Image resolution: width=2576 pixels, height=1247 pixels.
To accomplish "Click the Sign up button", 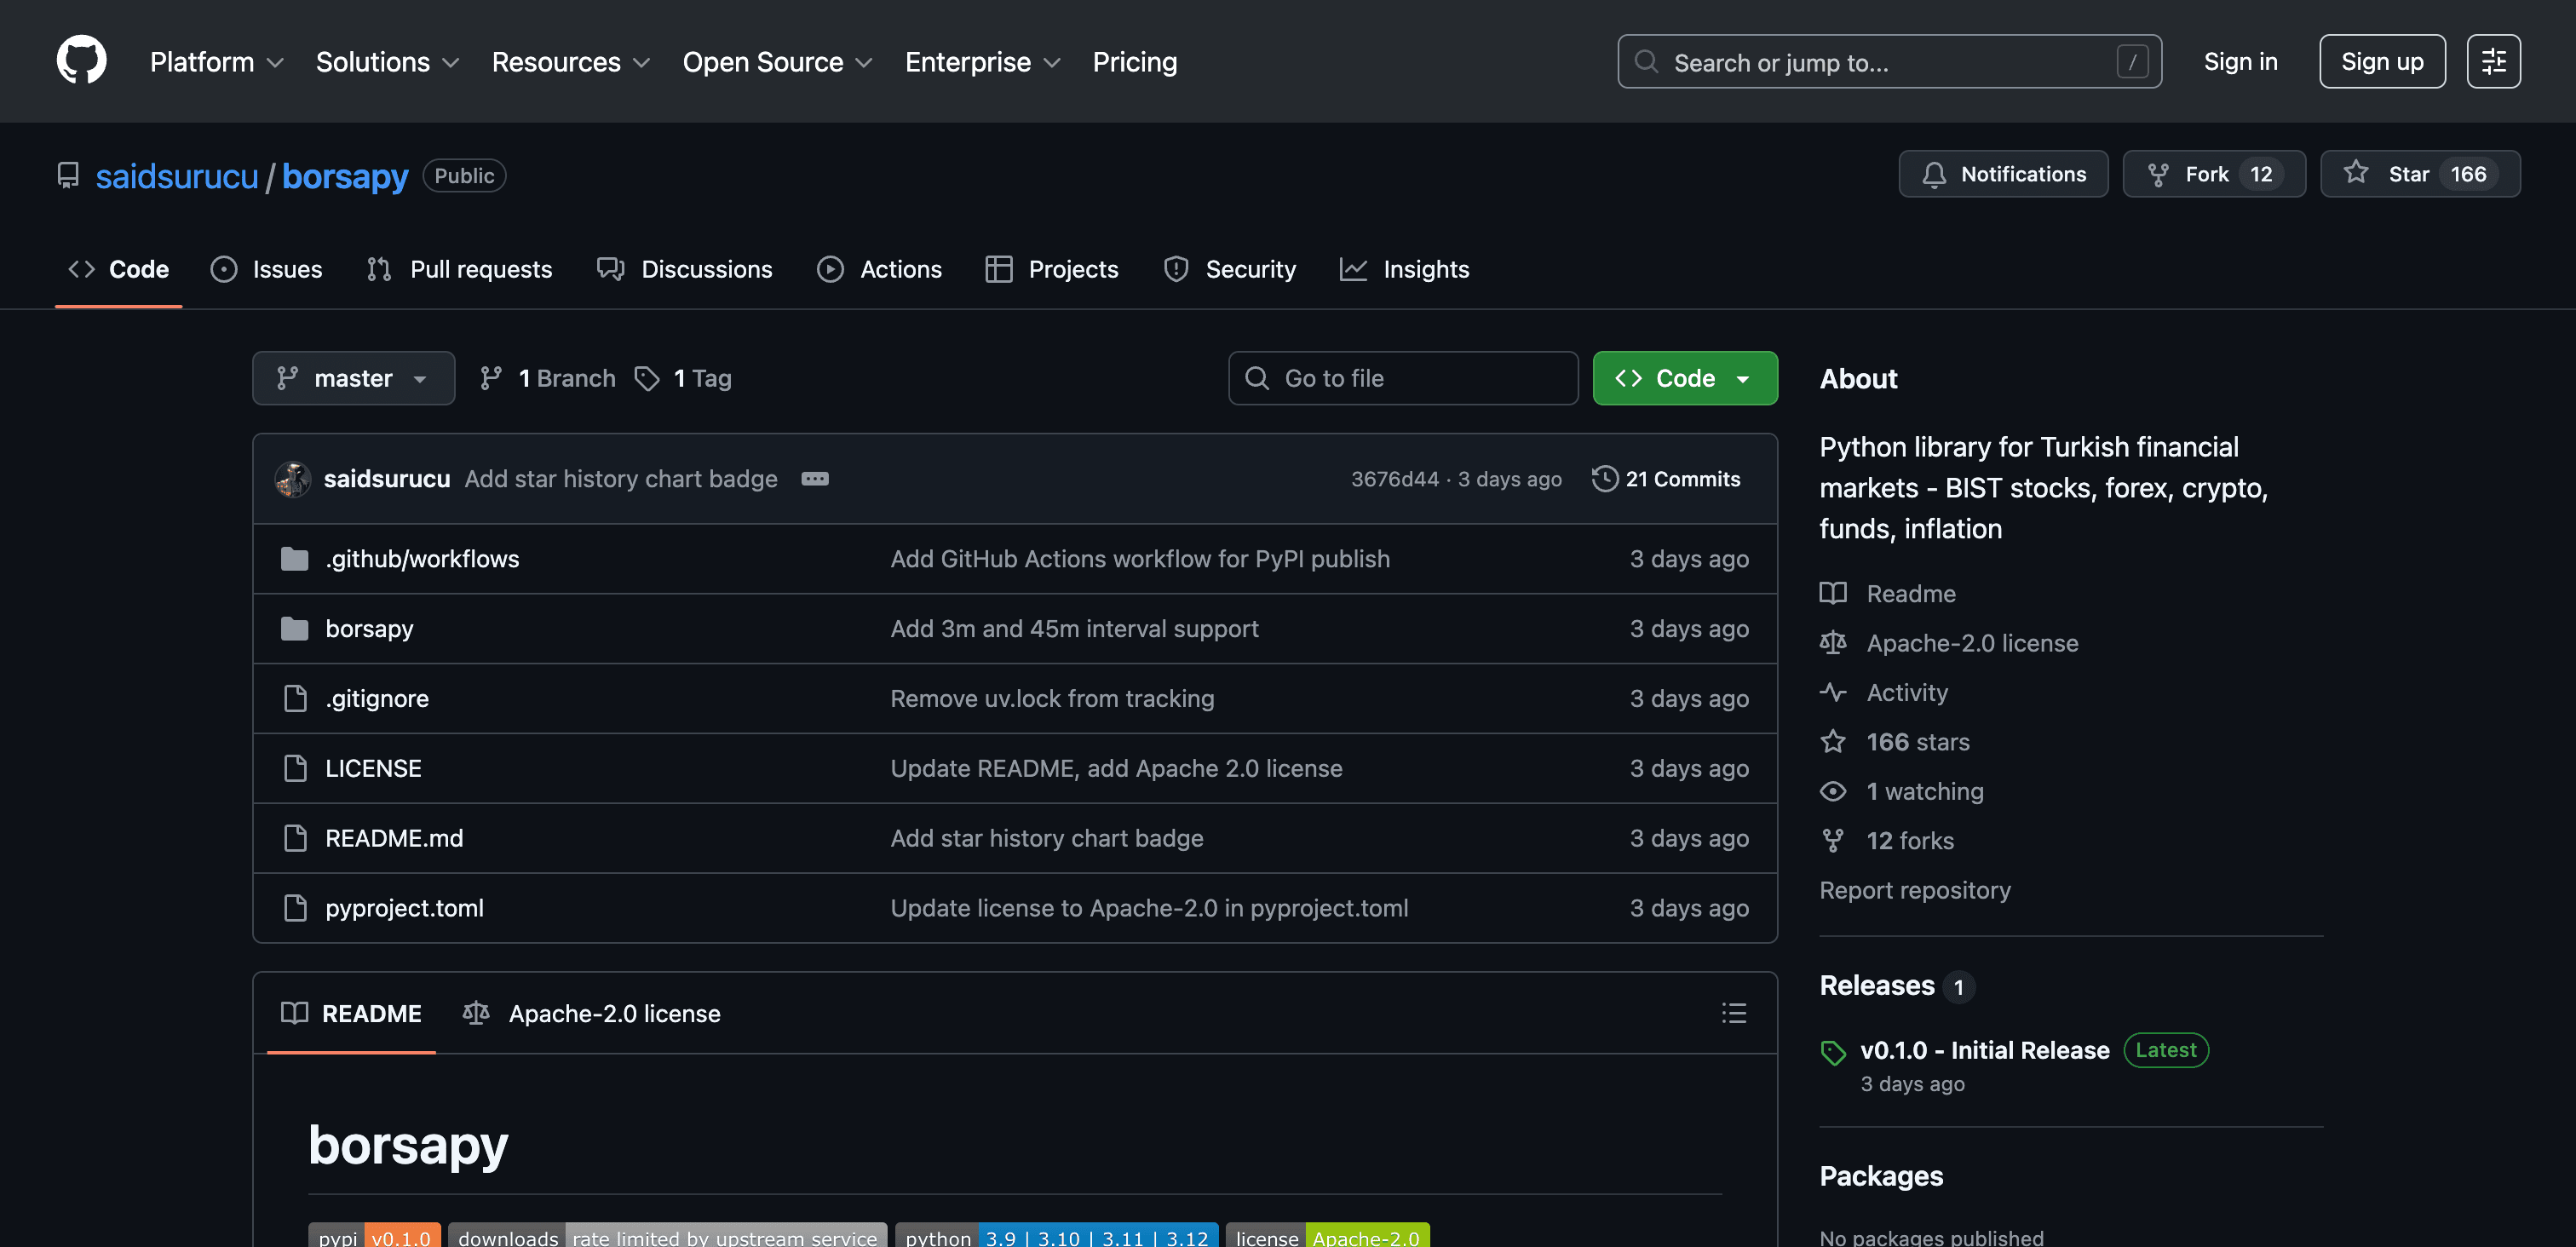I will tap(2381, 62).
